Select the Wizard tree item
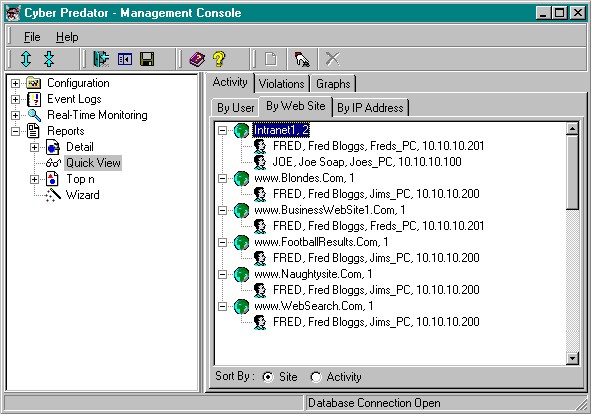 coord(83,195)
